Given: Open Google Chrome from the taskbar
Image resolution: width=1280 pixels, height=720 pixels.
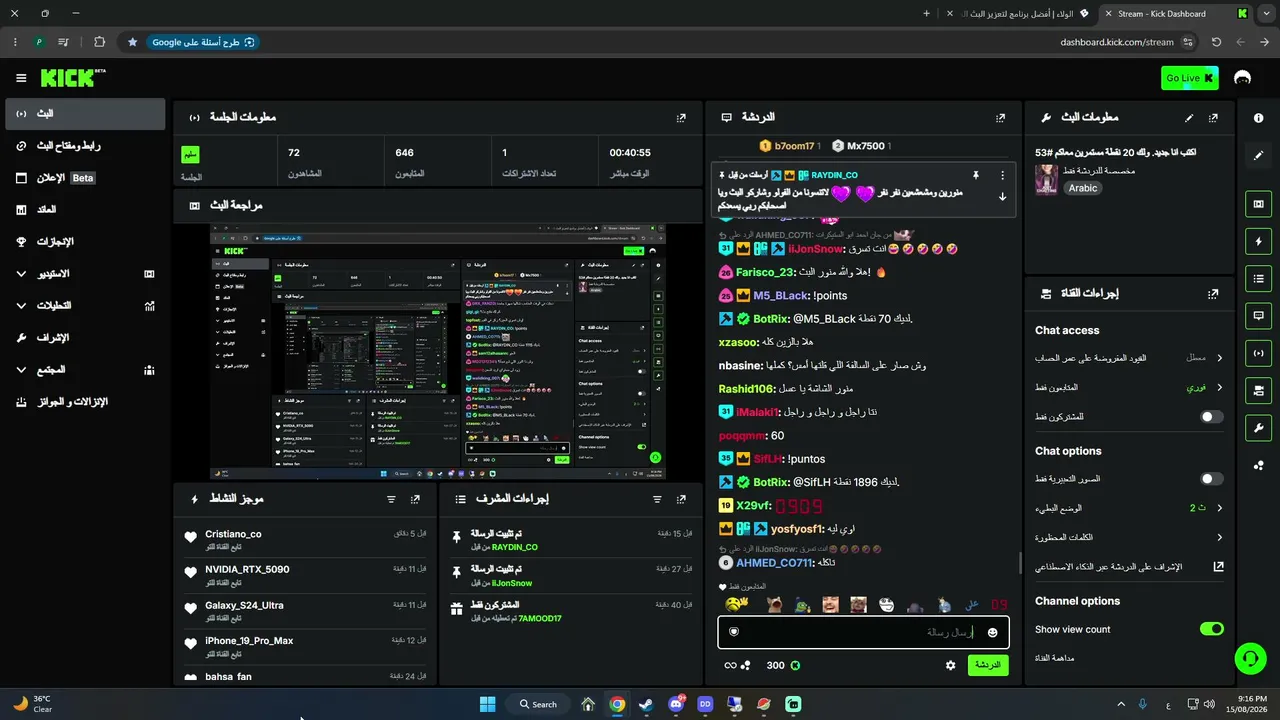Looking at the screenshot, I should point(617,704).
